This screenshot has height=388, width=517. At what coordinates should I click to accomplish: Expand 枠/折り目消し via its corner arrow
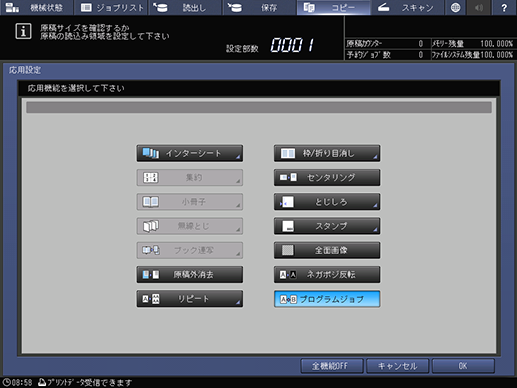click(x=375, y=157)
